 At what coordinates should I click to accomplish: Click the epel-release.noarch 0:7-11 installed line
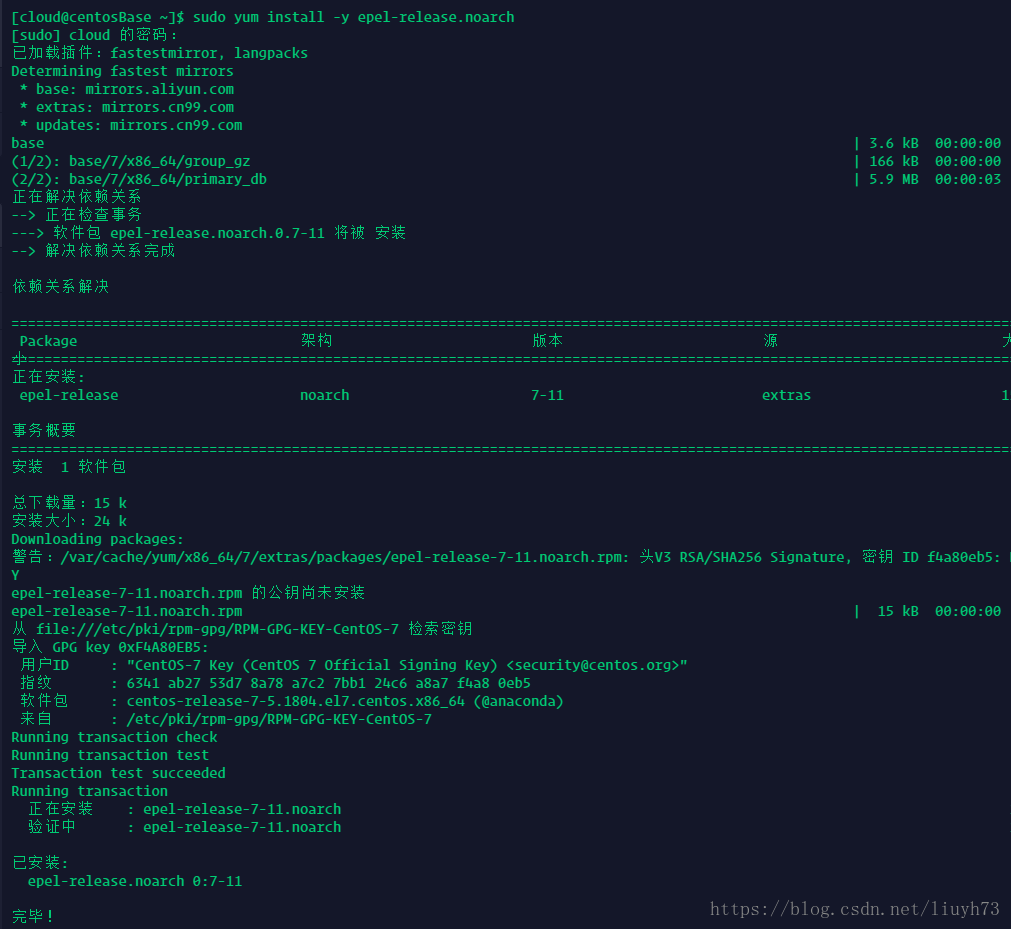tap(135, 881)
